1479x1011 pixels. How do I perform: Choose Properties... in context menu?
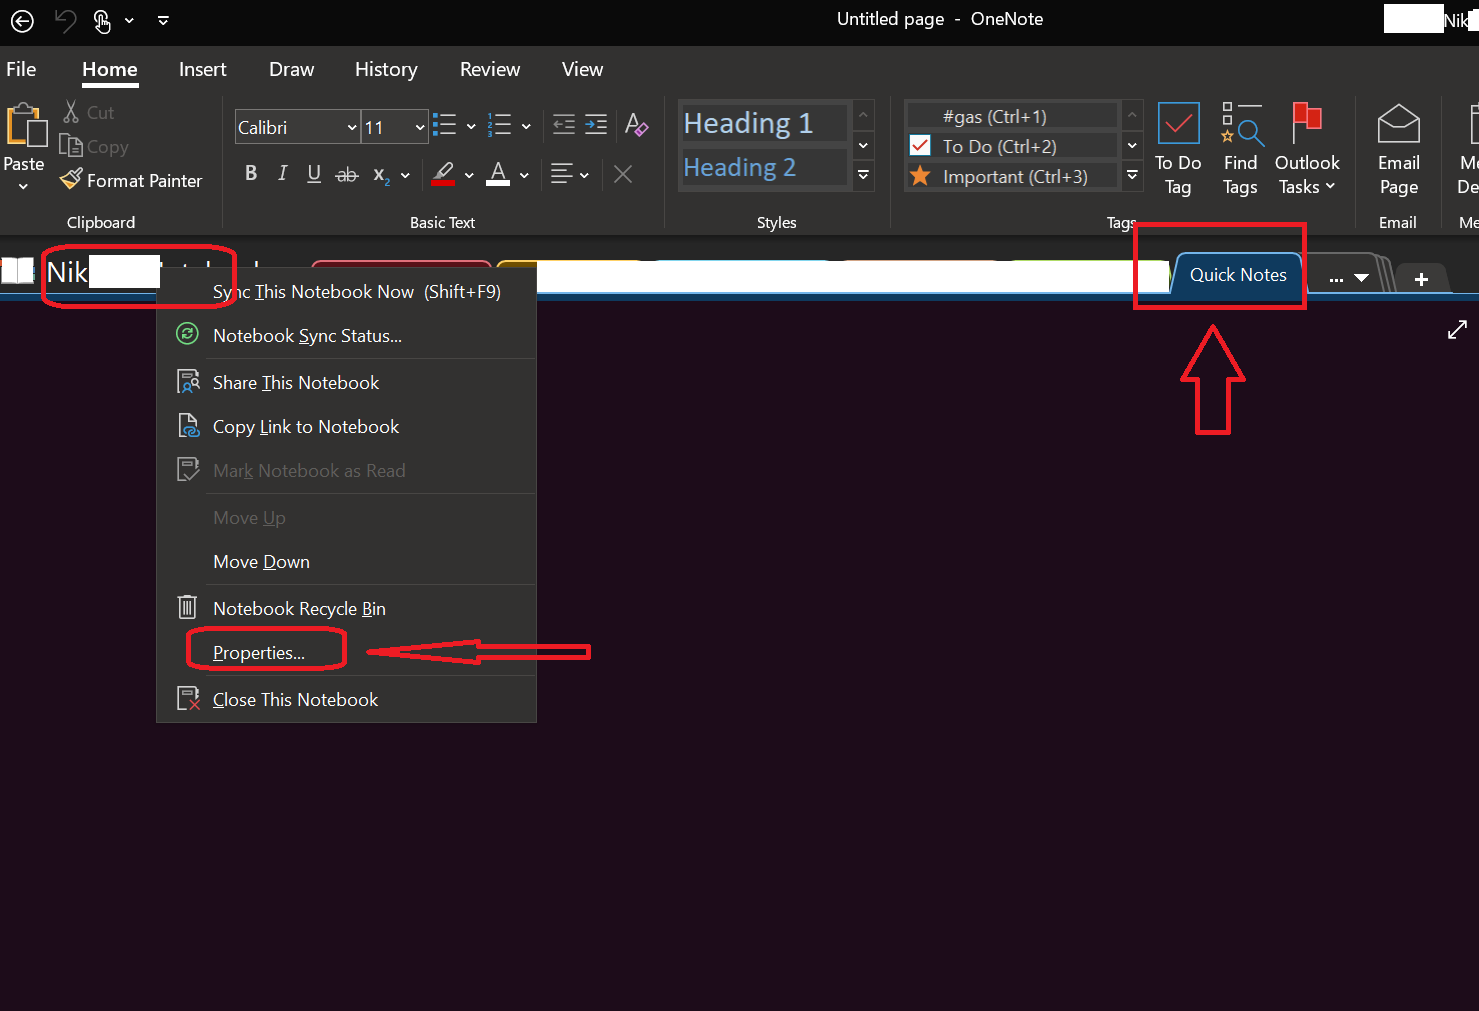259,652
